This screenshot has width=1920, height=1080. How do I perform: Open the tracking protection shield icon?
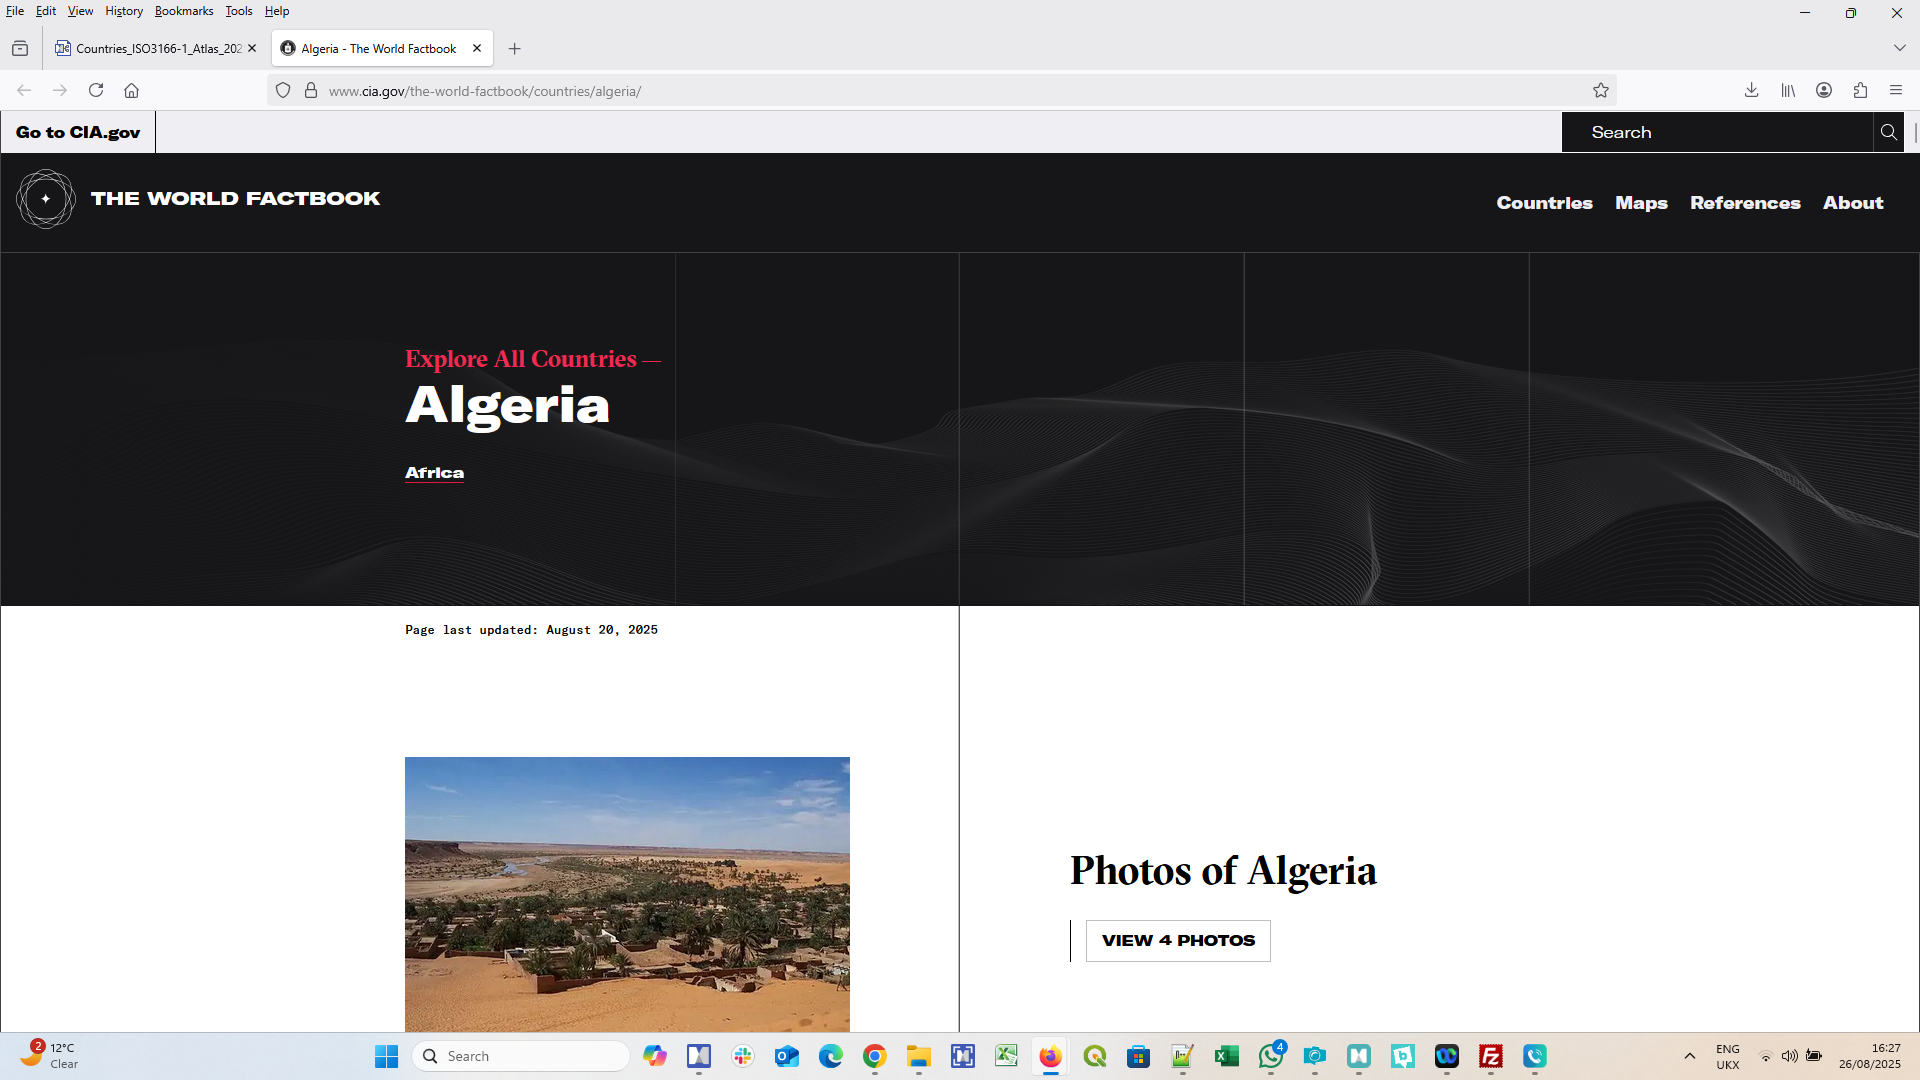point(283,90)
